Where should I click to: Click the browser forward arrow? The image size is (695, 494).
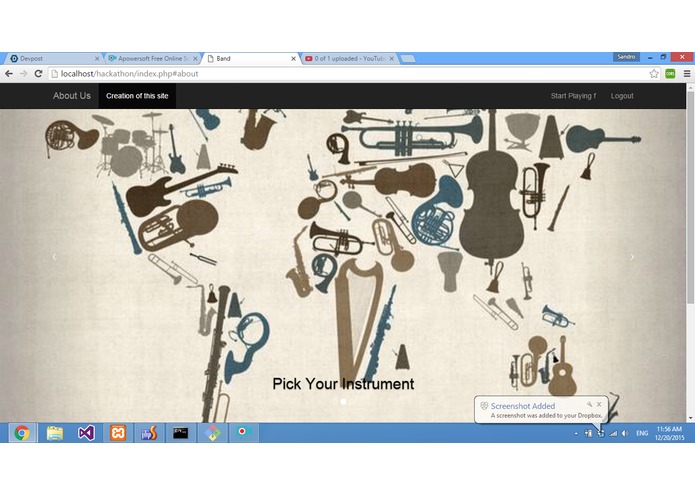pyautogui.click(x=23, y=74)
